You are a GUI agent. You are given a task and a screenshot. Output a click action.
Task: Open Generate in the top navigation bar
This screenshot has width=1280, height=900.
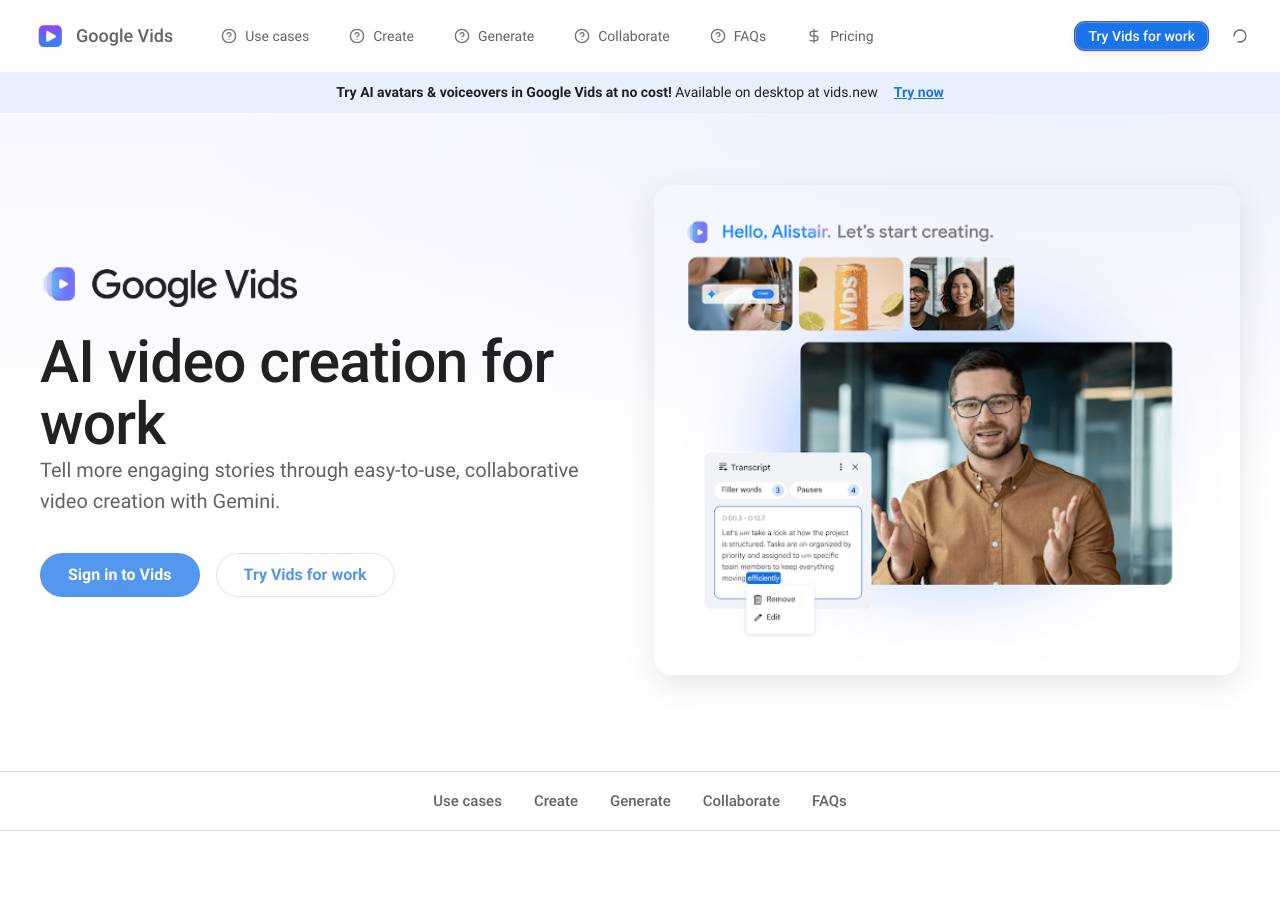point(494,36)
